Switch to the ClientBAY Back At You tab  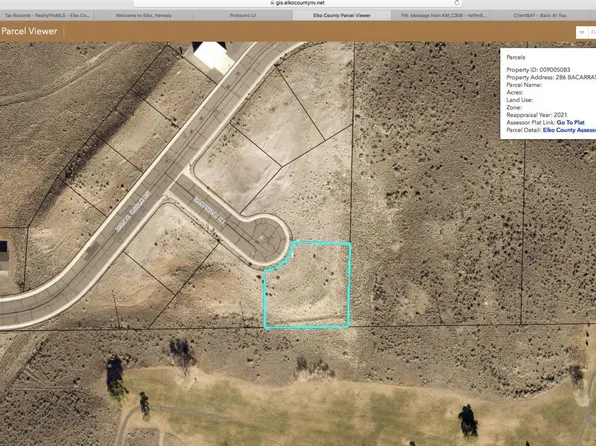click(x=540, y=16)
